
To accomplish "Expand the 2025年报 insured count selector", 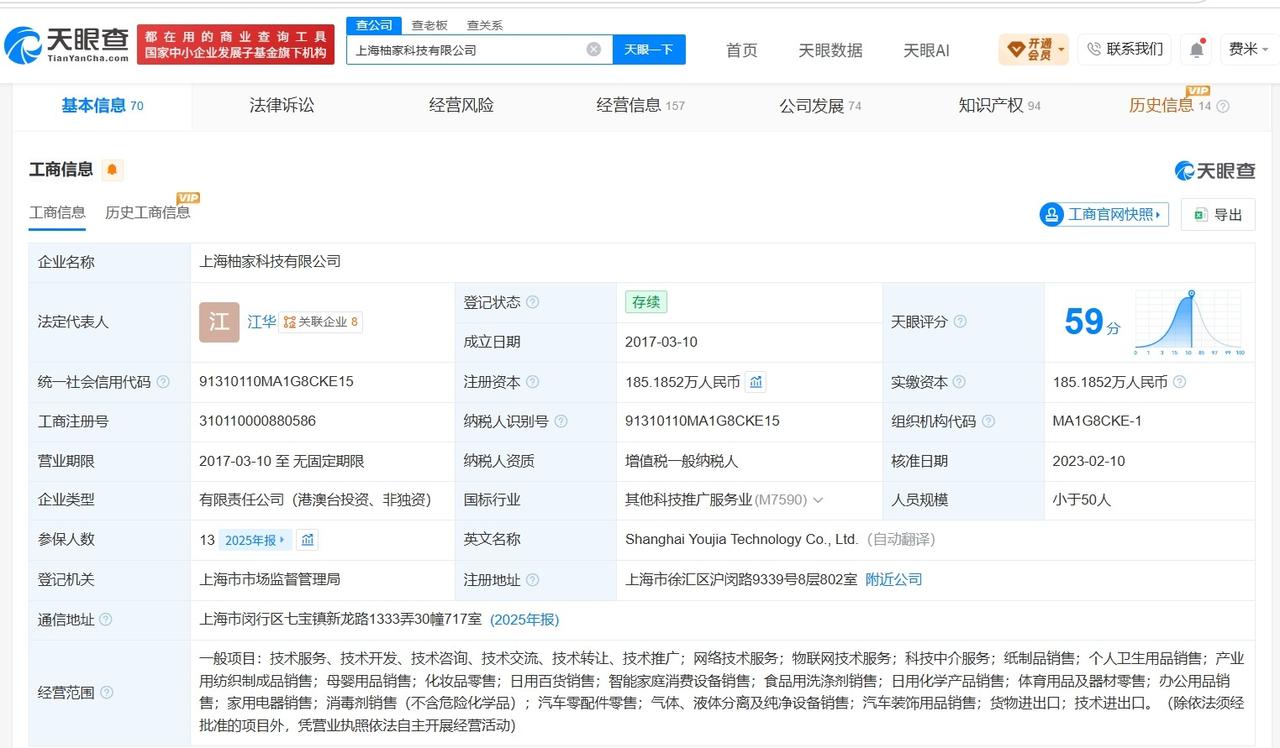I will tap(256, 540).
